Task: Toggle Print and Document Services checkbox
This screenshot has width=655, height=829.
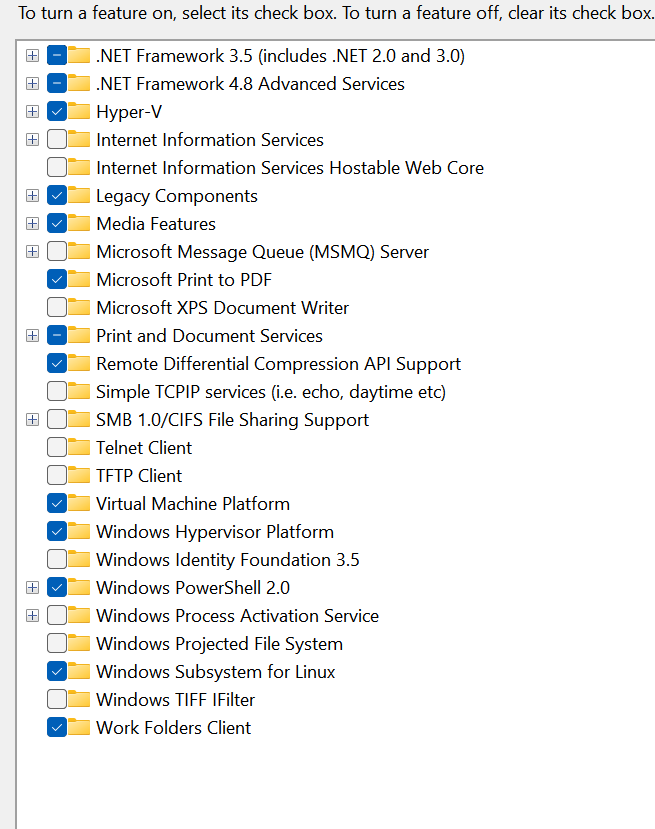Action: (57, 336)
